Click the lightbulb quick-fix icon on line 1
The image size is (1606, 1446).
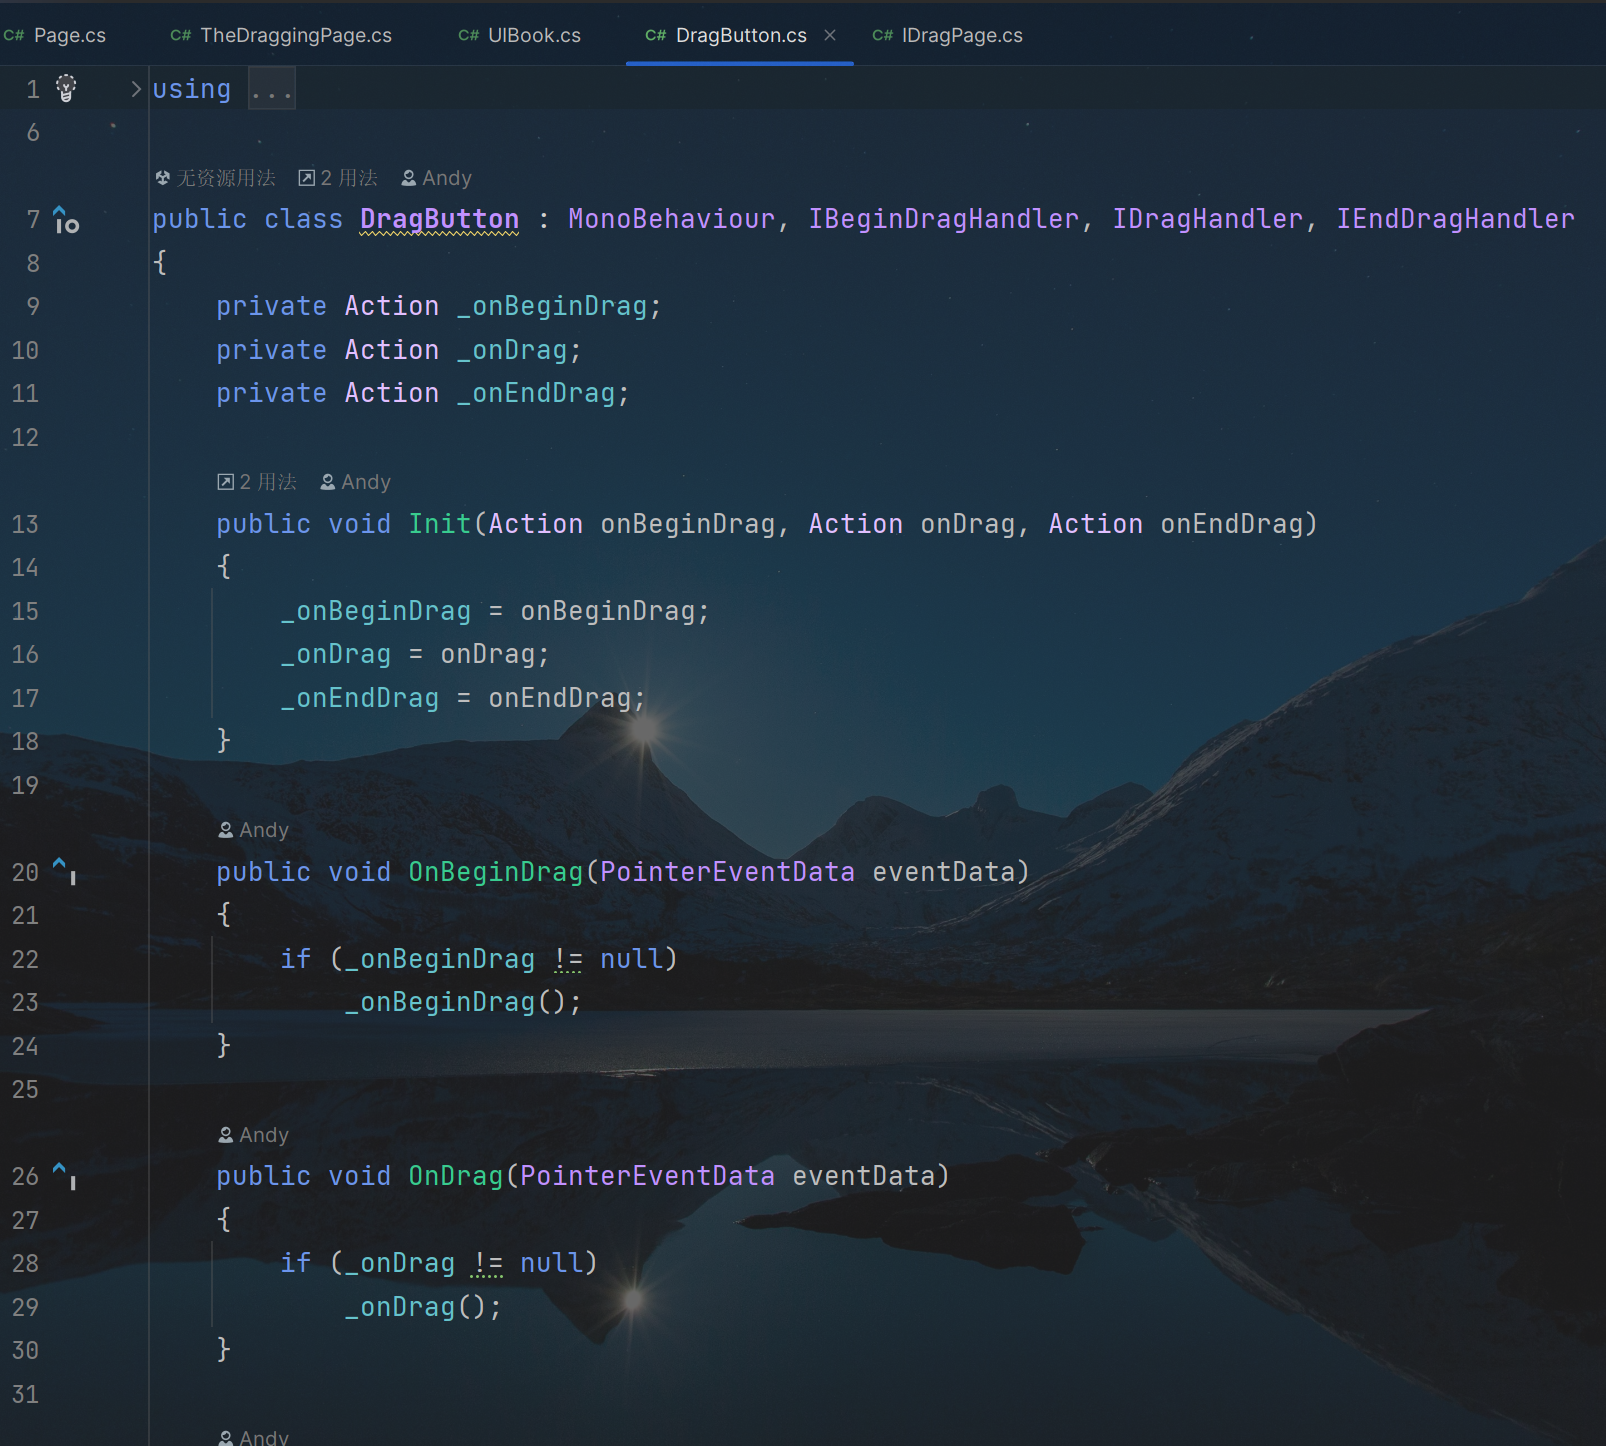pos(66,88)
